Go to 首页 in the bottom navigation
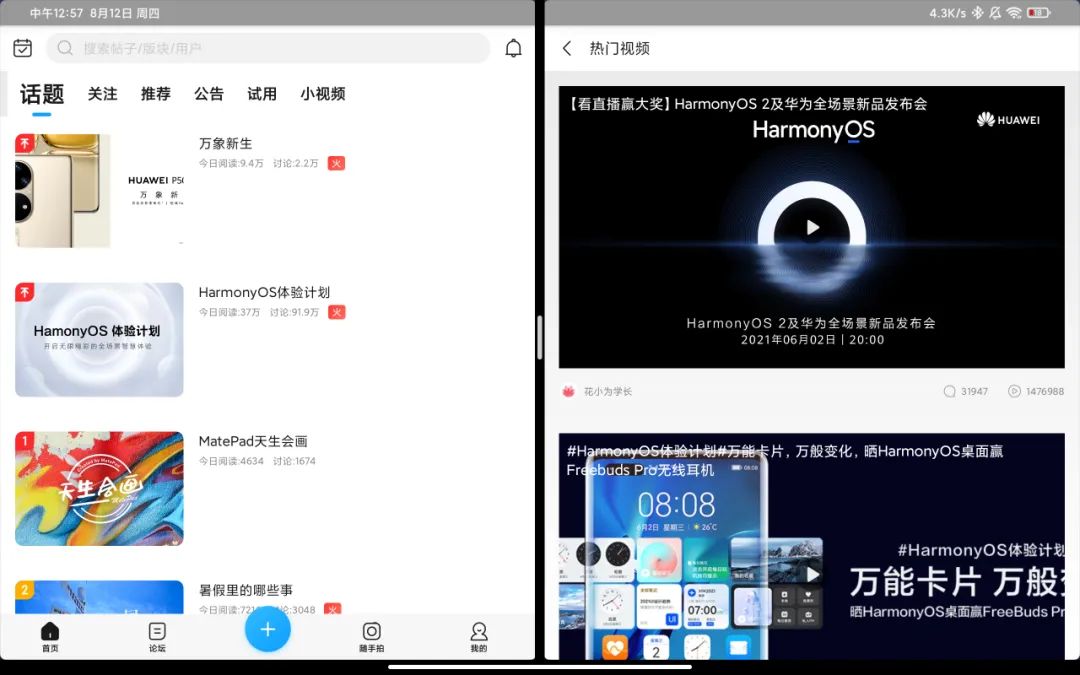The height and width of the screenshot is (675, 1080). (50, 636)
